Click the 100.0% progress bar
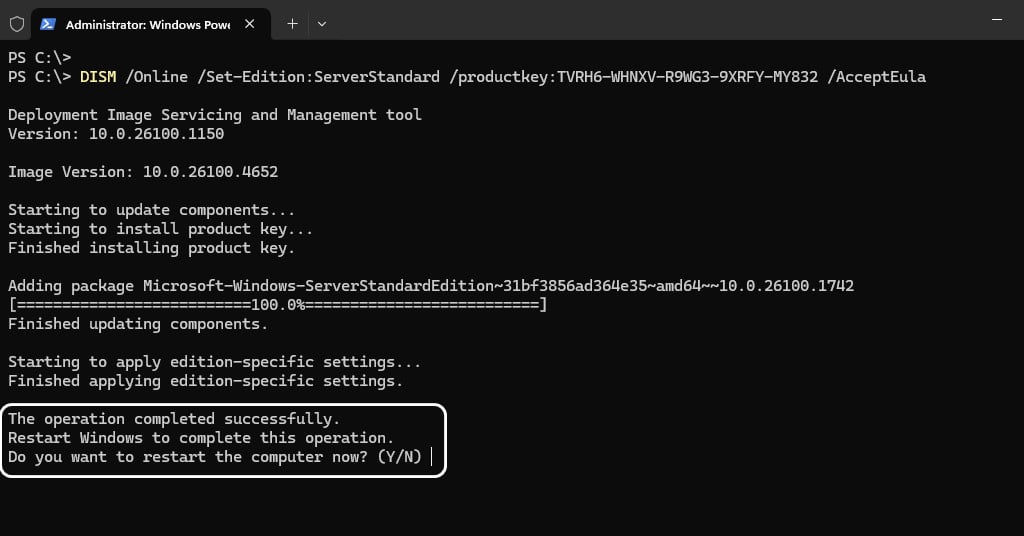Viewport: 1024px width, 536px height. tap(278, 305)
